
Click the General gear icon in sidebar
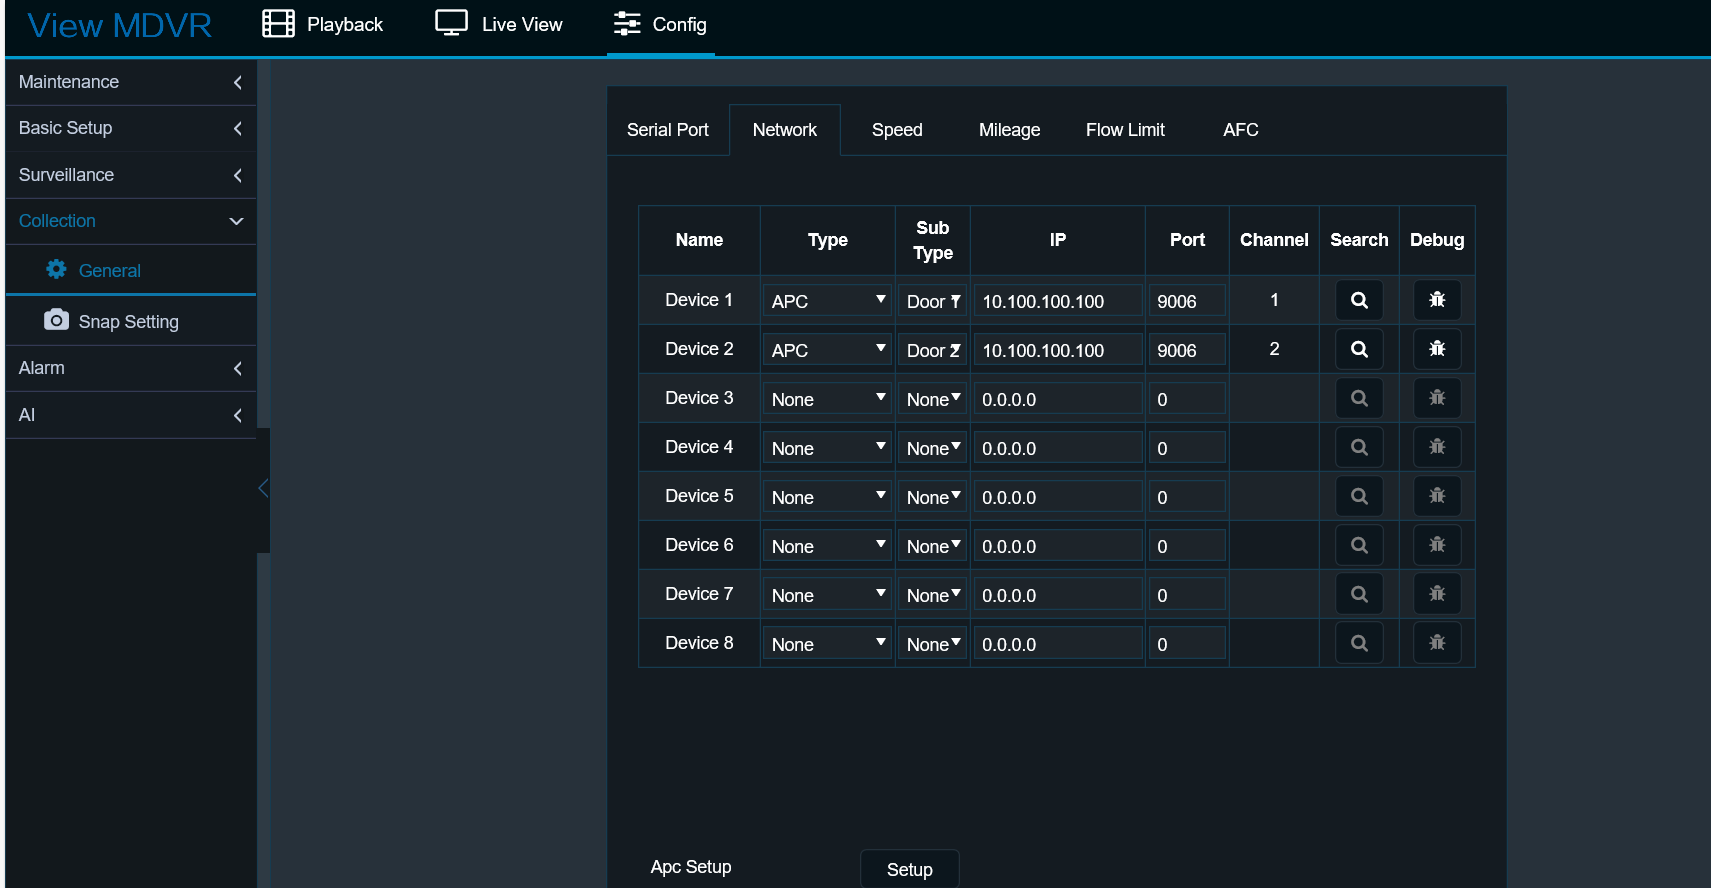click(x=57, y=270)
